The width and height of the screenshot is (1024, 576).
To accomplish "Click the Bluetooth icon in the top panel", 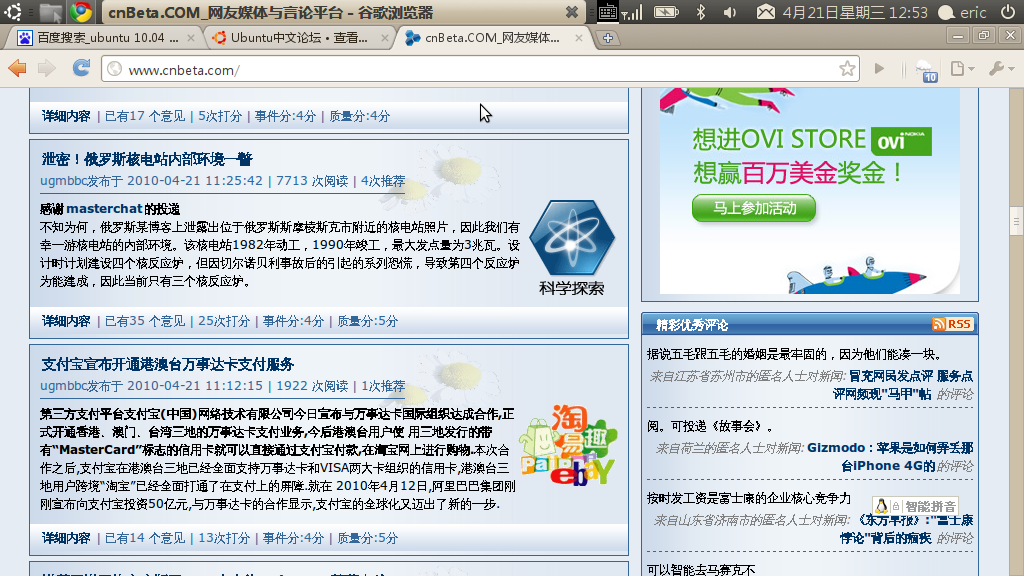I will pos(701,12).
